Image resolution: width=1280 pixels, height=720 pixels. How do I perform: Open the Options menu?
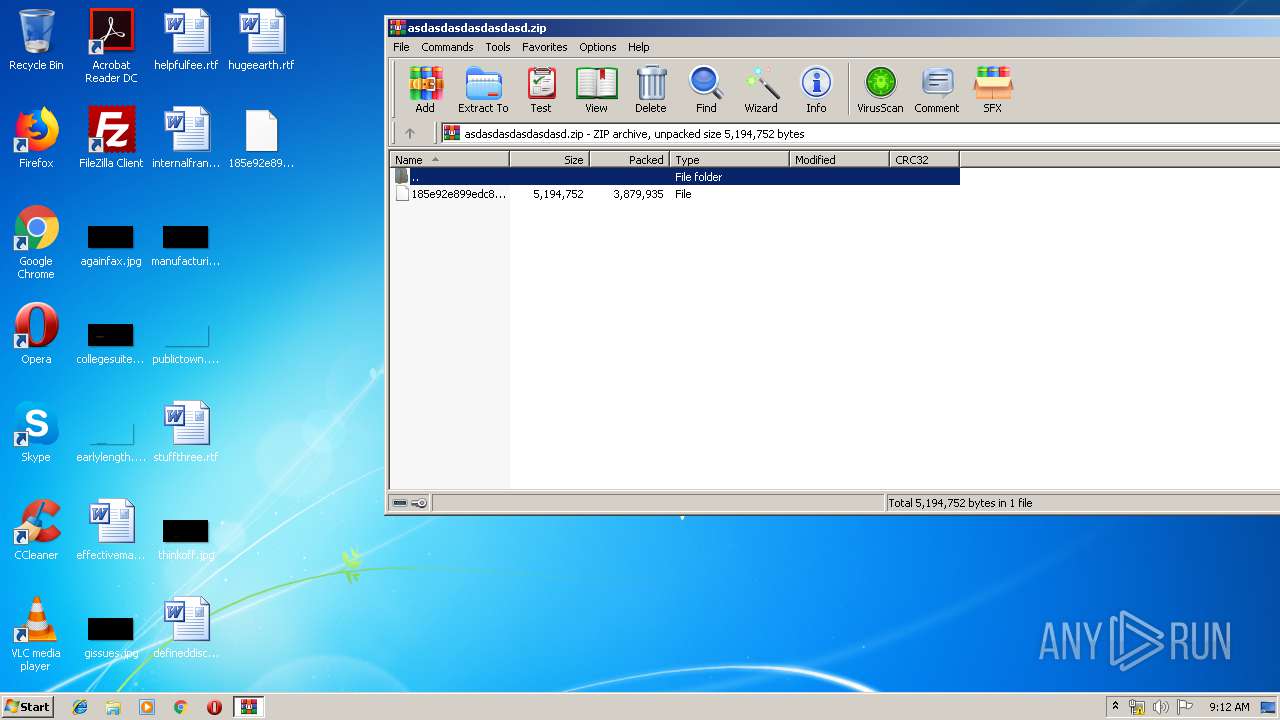tap(598, 47)
